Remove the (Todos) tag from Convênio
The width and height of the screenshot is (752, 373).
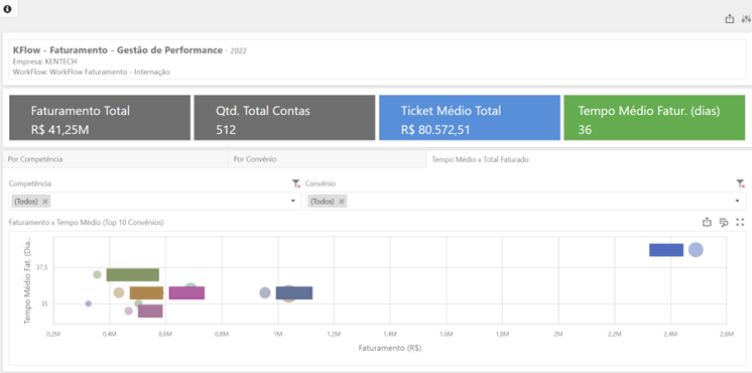341,201
